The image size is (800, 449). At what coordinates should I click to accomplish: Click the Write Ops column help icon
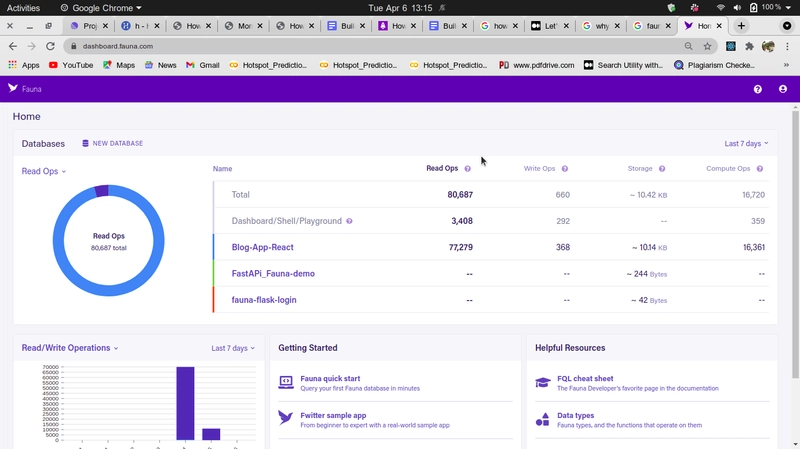[565, 169]
